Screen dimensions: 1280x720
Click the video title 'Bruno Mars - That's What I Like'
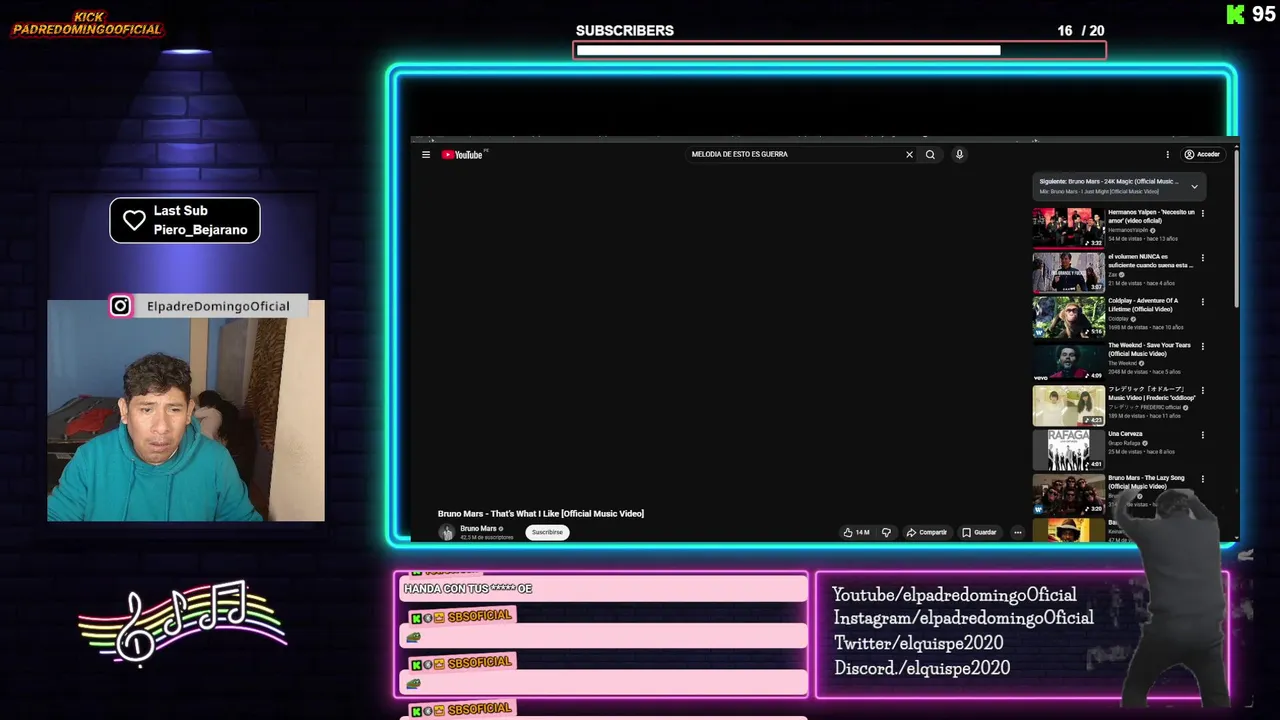pyautogui.click(x=541, y=513)
